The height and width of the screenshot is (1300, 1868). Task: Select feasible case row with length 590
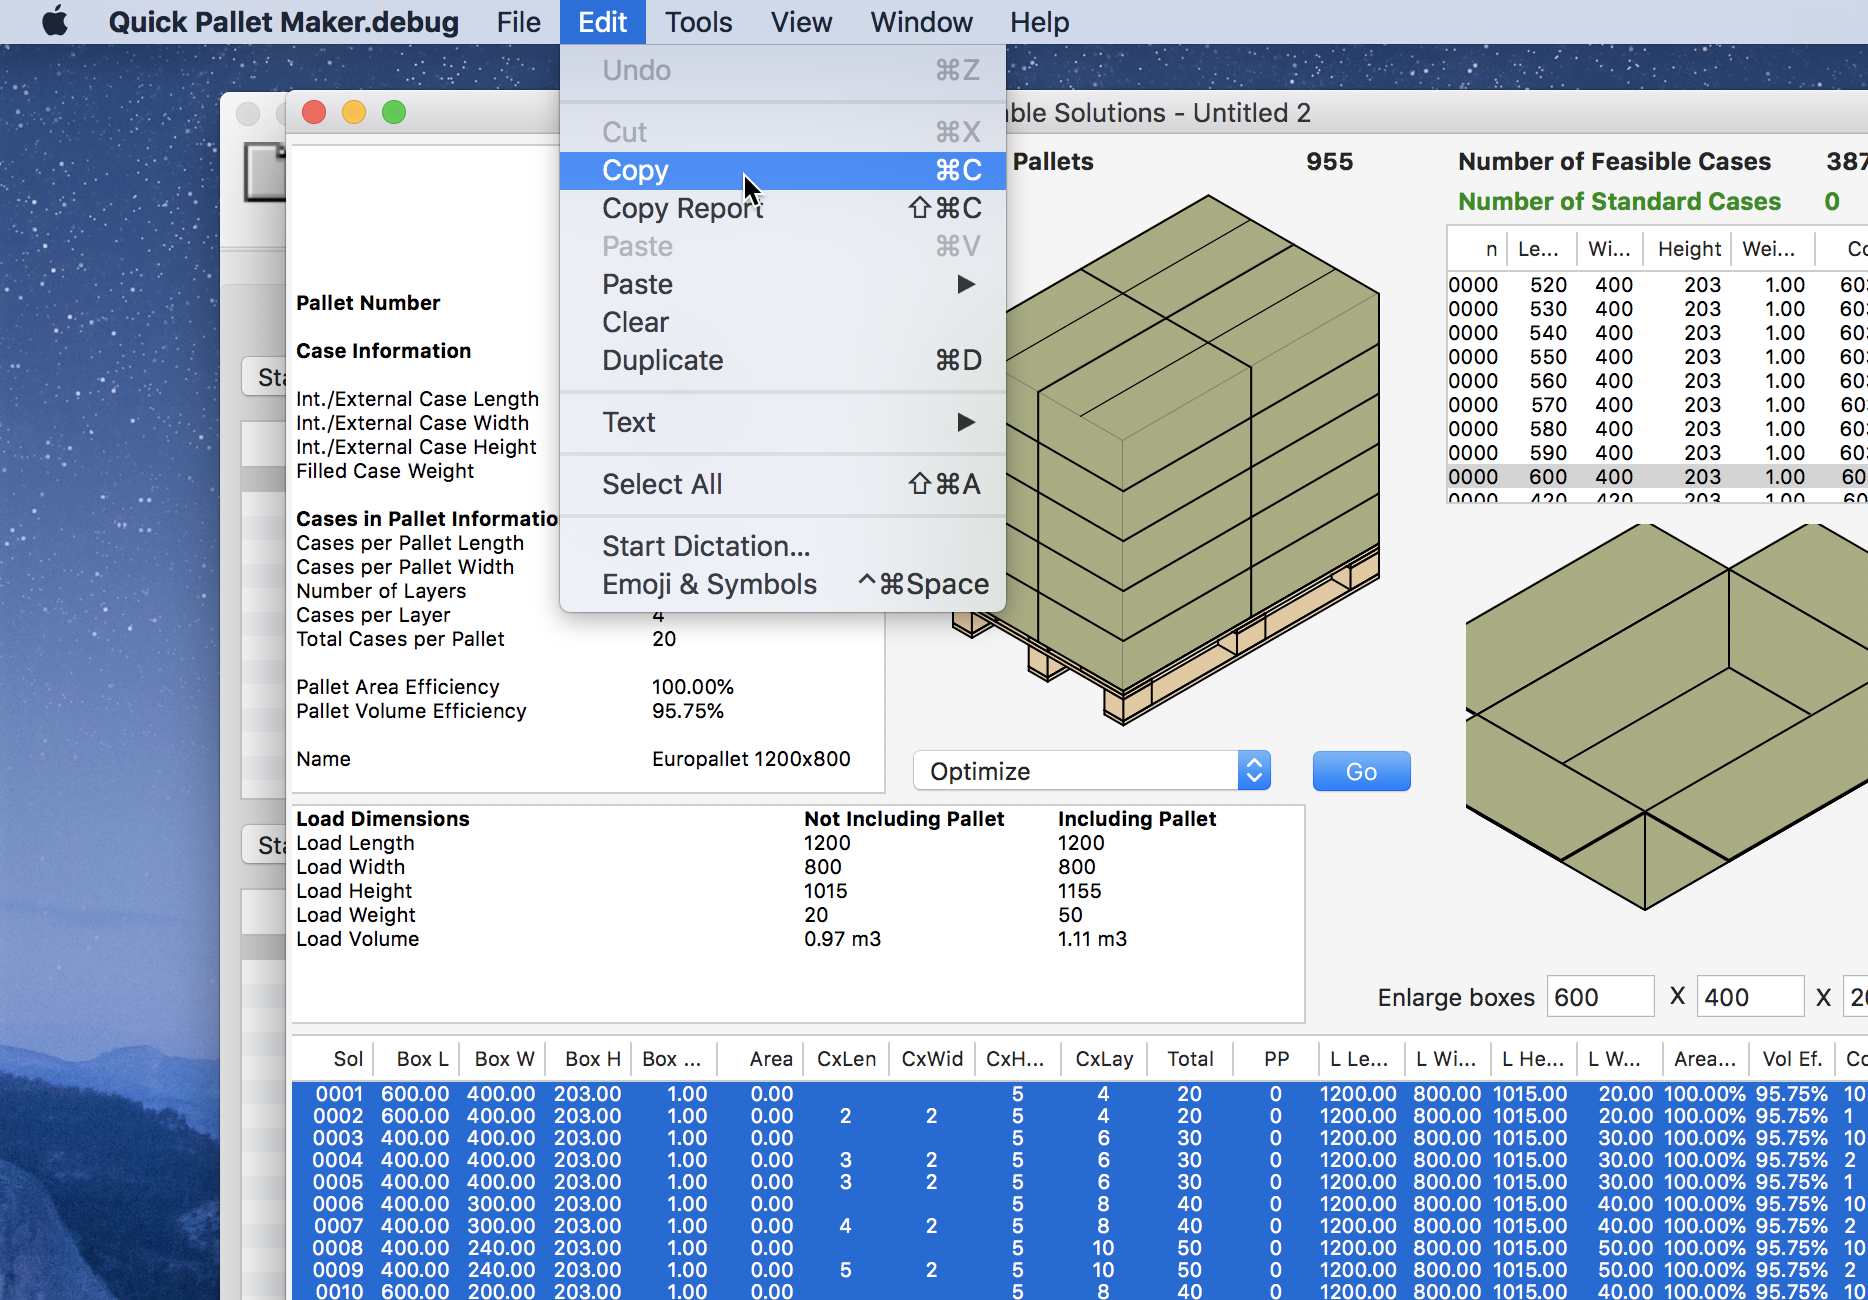coord(1657,453)
